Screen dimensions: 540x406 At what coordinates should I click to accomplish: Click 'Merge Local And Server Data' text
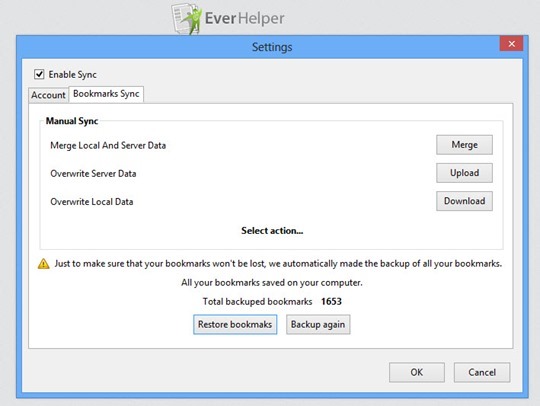pos(108,145)
